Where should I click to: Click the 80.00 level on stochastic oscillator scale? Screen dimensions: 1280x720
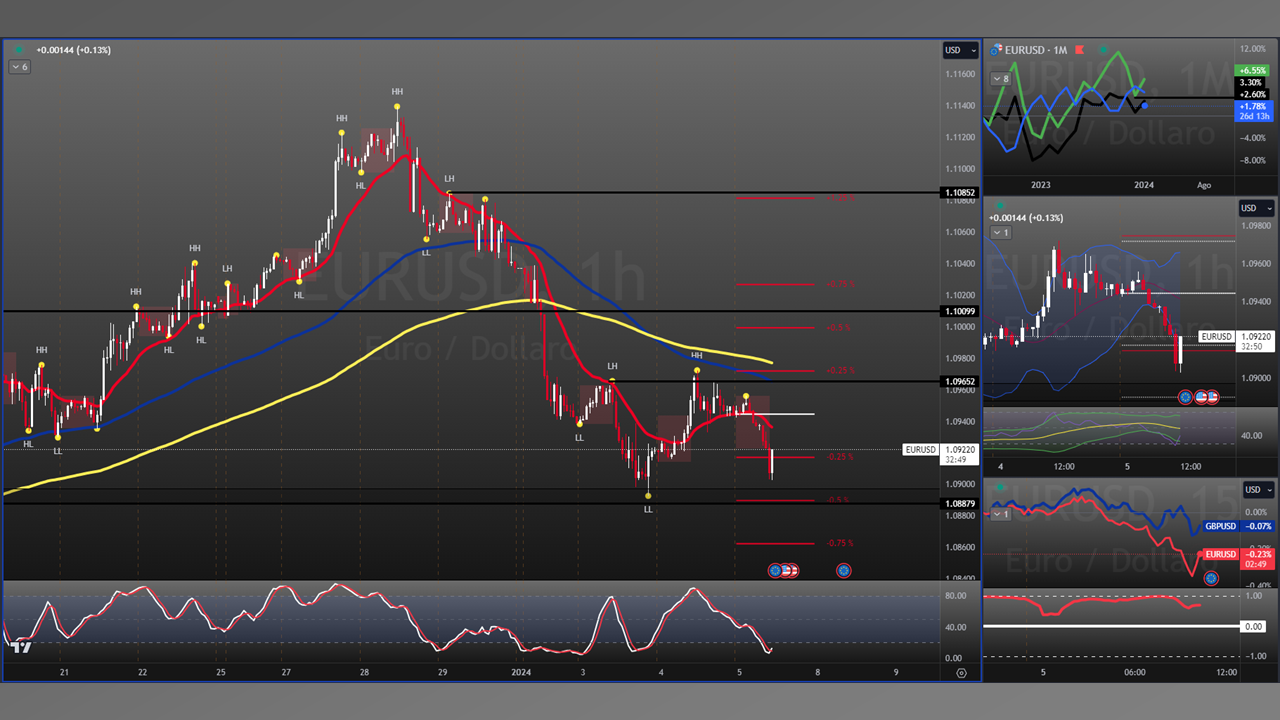[955, 596]
